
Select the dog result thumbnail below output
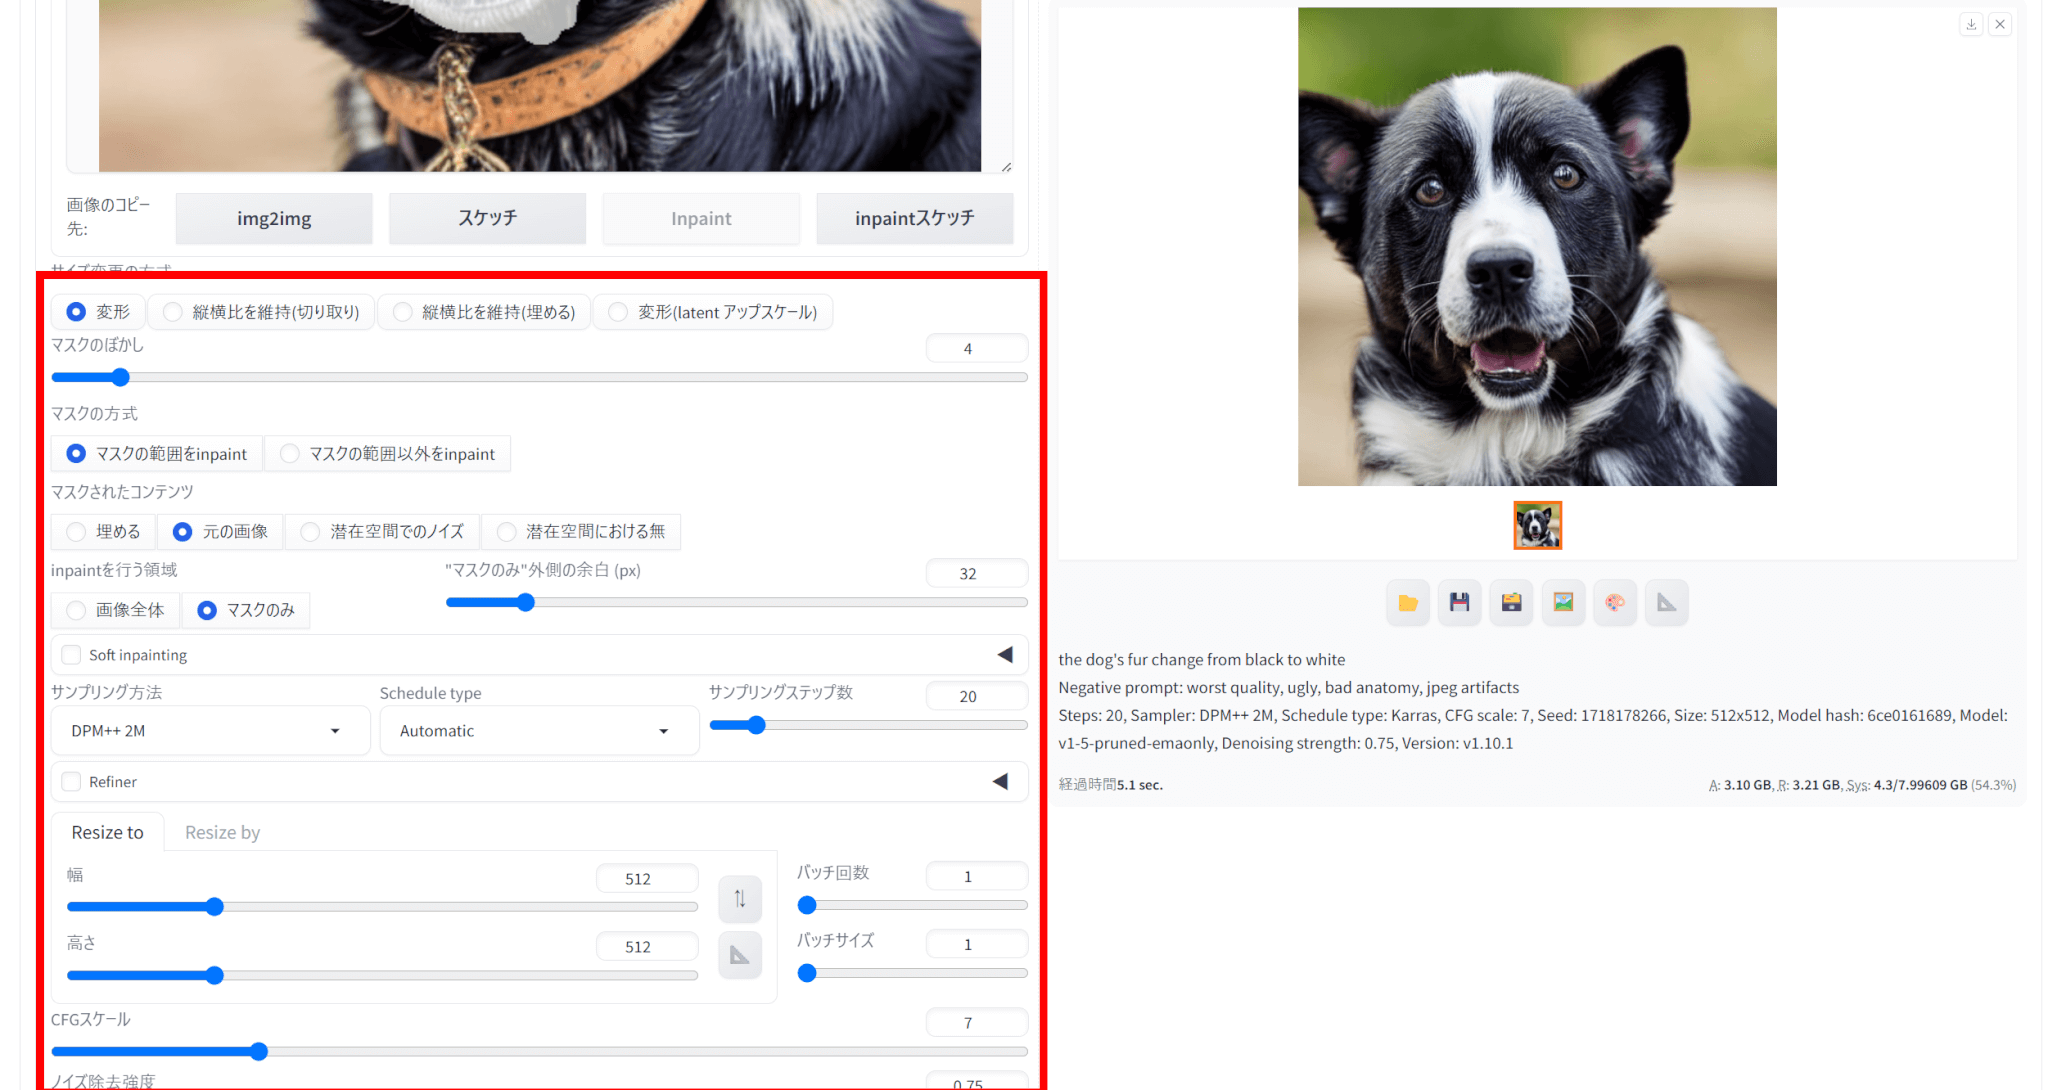[1537, 526]
